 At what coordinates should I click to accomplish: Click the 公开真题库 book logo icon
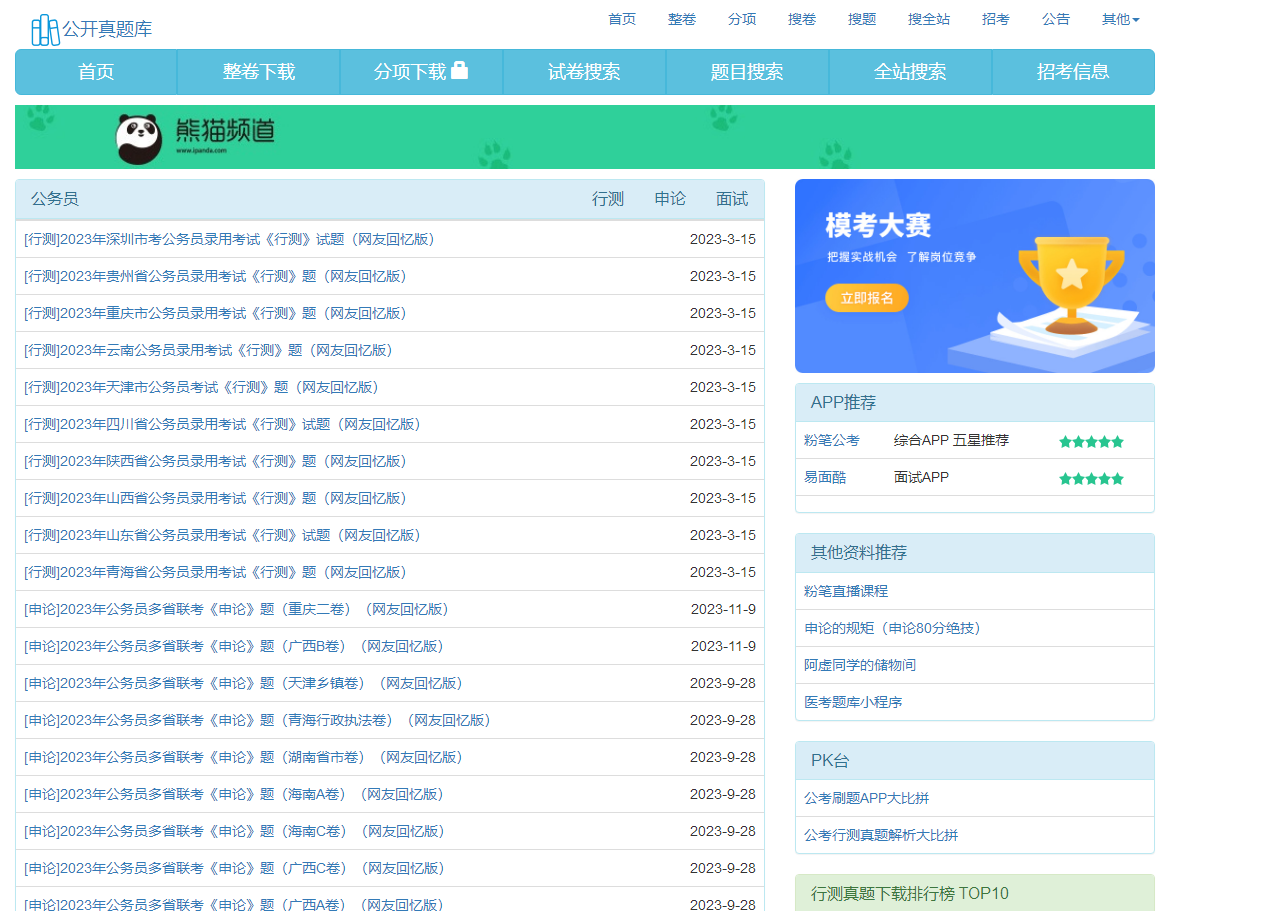pos(43,28)
